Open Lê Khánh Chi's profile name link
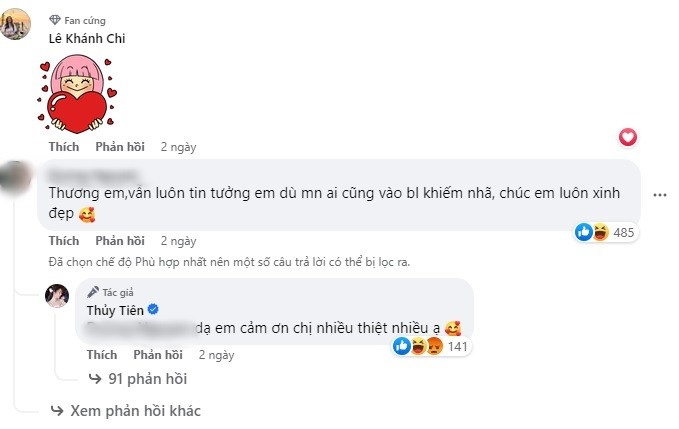679x429 pixels. tap(87, 38)
